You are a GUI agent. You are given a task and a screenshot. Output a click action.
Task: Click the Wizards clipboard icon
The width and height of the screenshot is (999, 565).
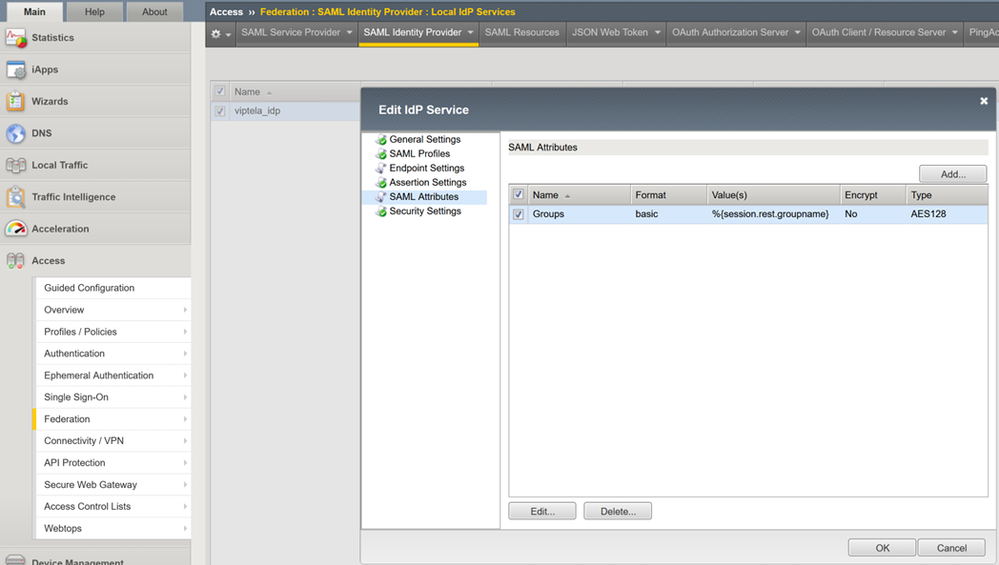point(16,101)
